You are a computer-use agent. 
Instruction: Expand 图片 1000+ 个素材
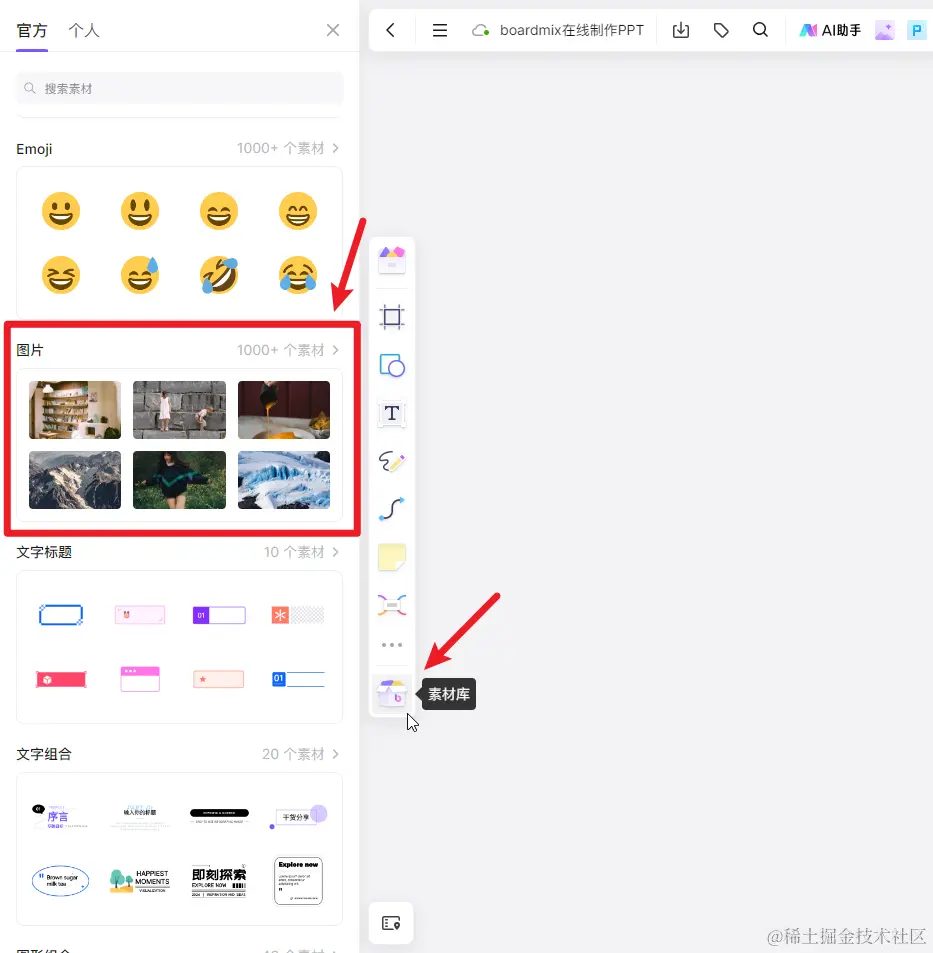(x=288, y=350)
